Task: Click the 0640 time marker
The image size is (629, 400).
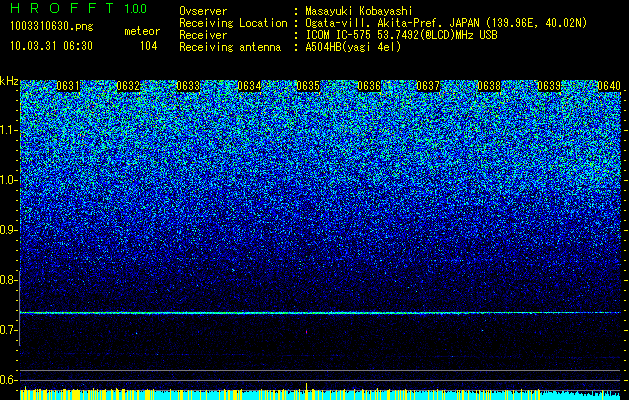Action: 609,86
